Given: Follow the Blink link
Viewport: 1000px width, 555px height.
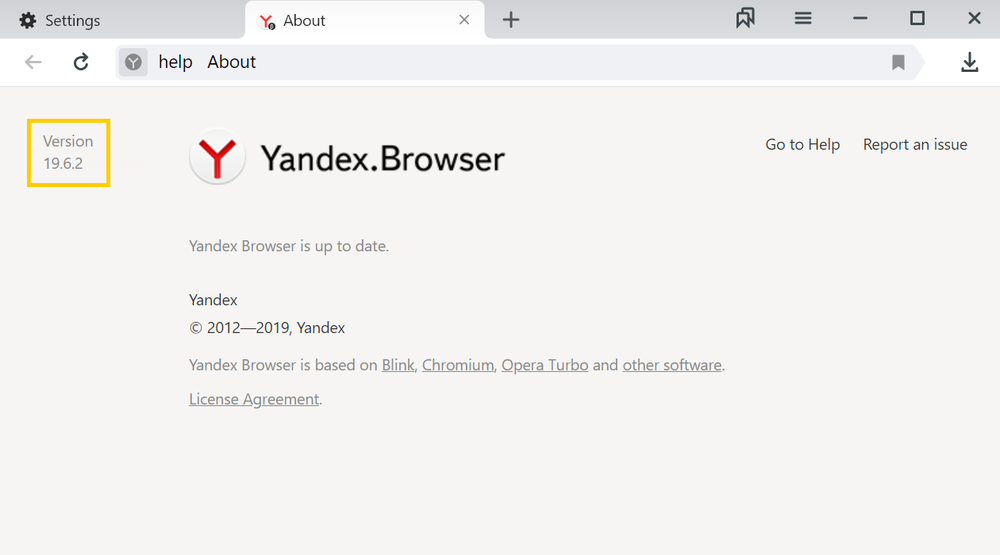Looking at the screenshot, I should point(398,365).
